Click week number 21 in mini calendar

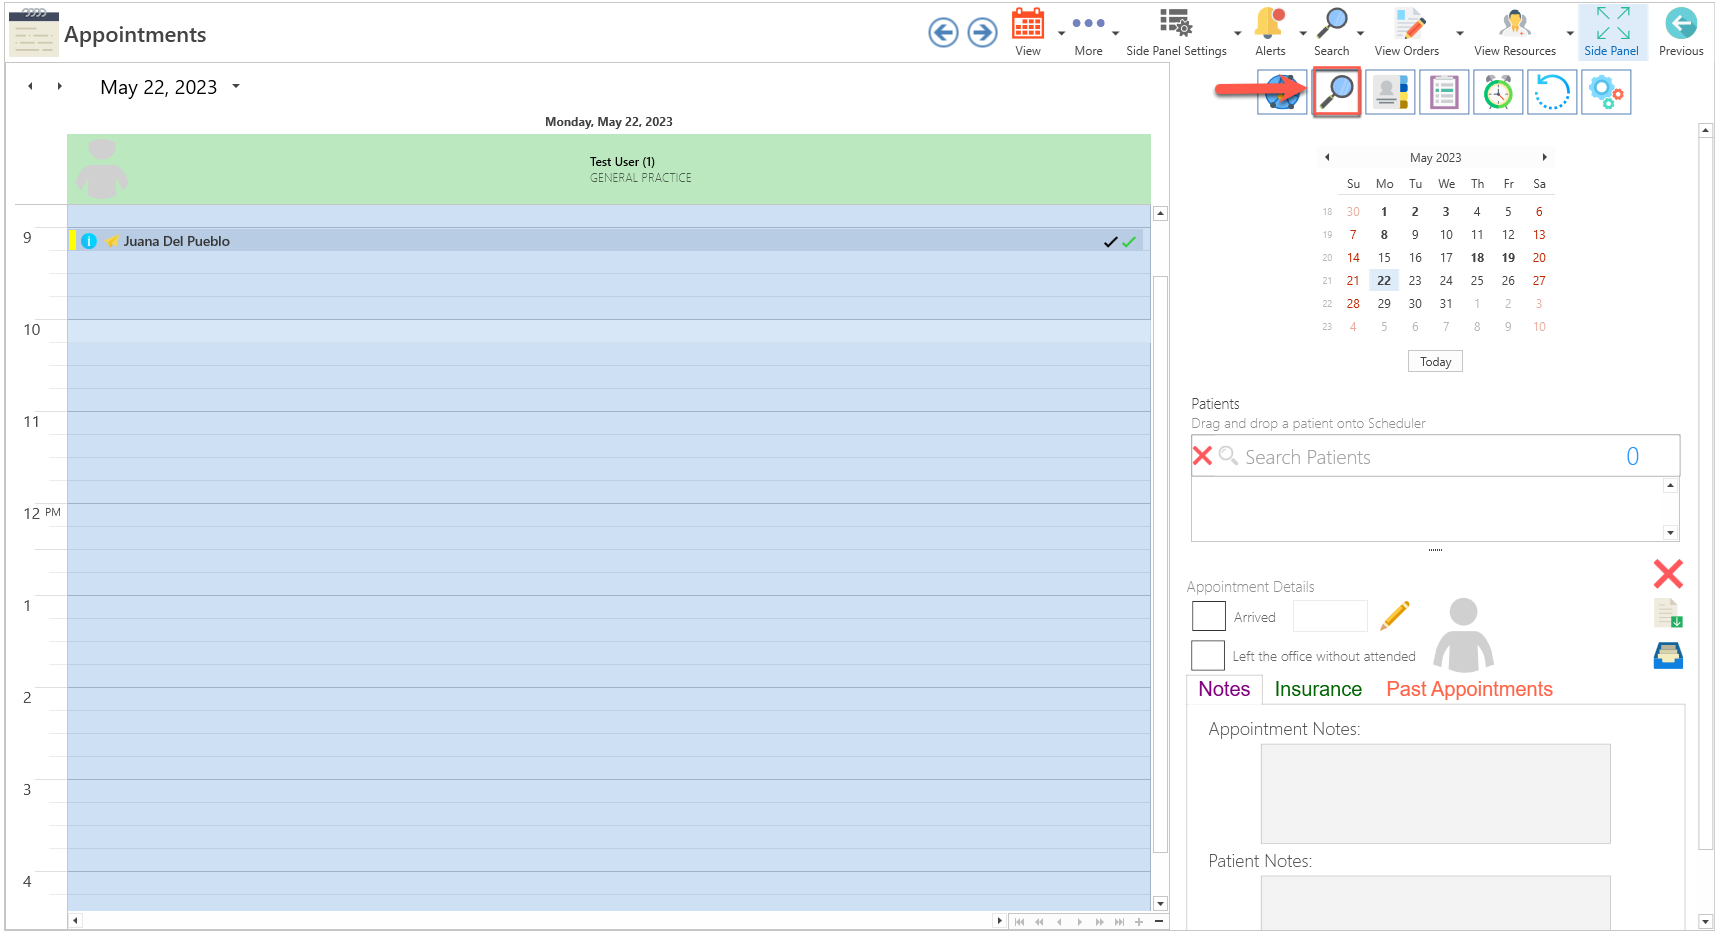1327,281
